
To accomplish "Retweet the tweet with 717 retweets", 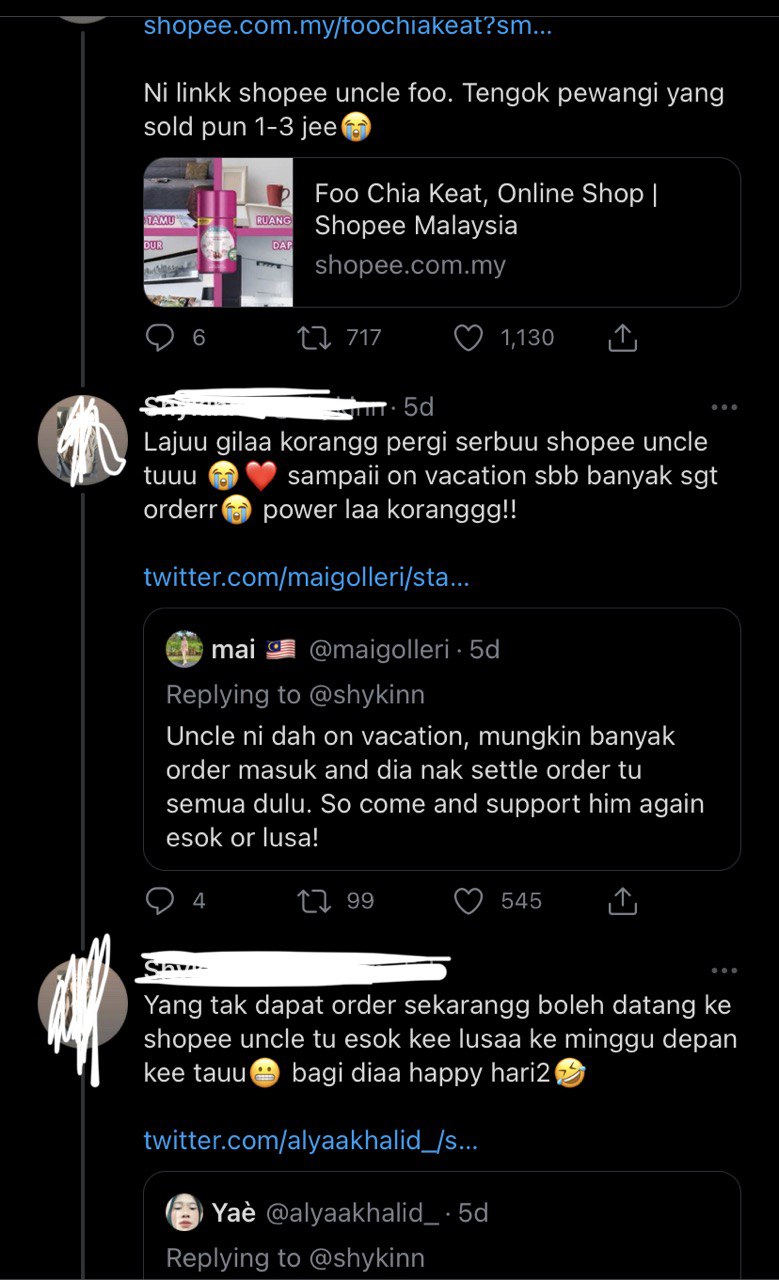I will 315,338.
